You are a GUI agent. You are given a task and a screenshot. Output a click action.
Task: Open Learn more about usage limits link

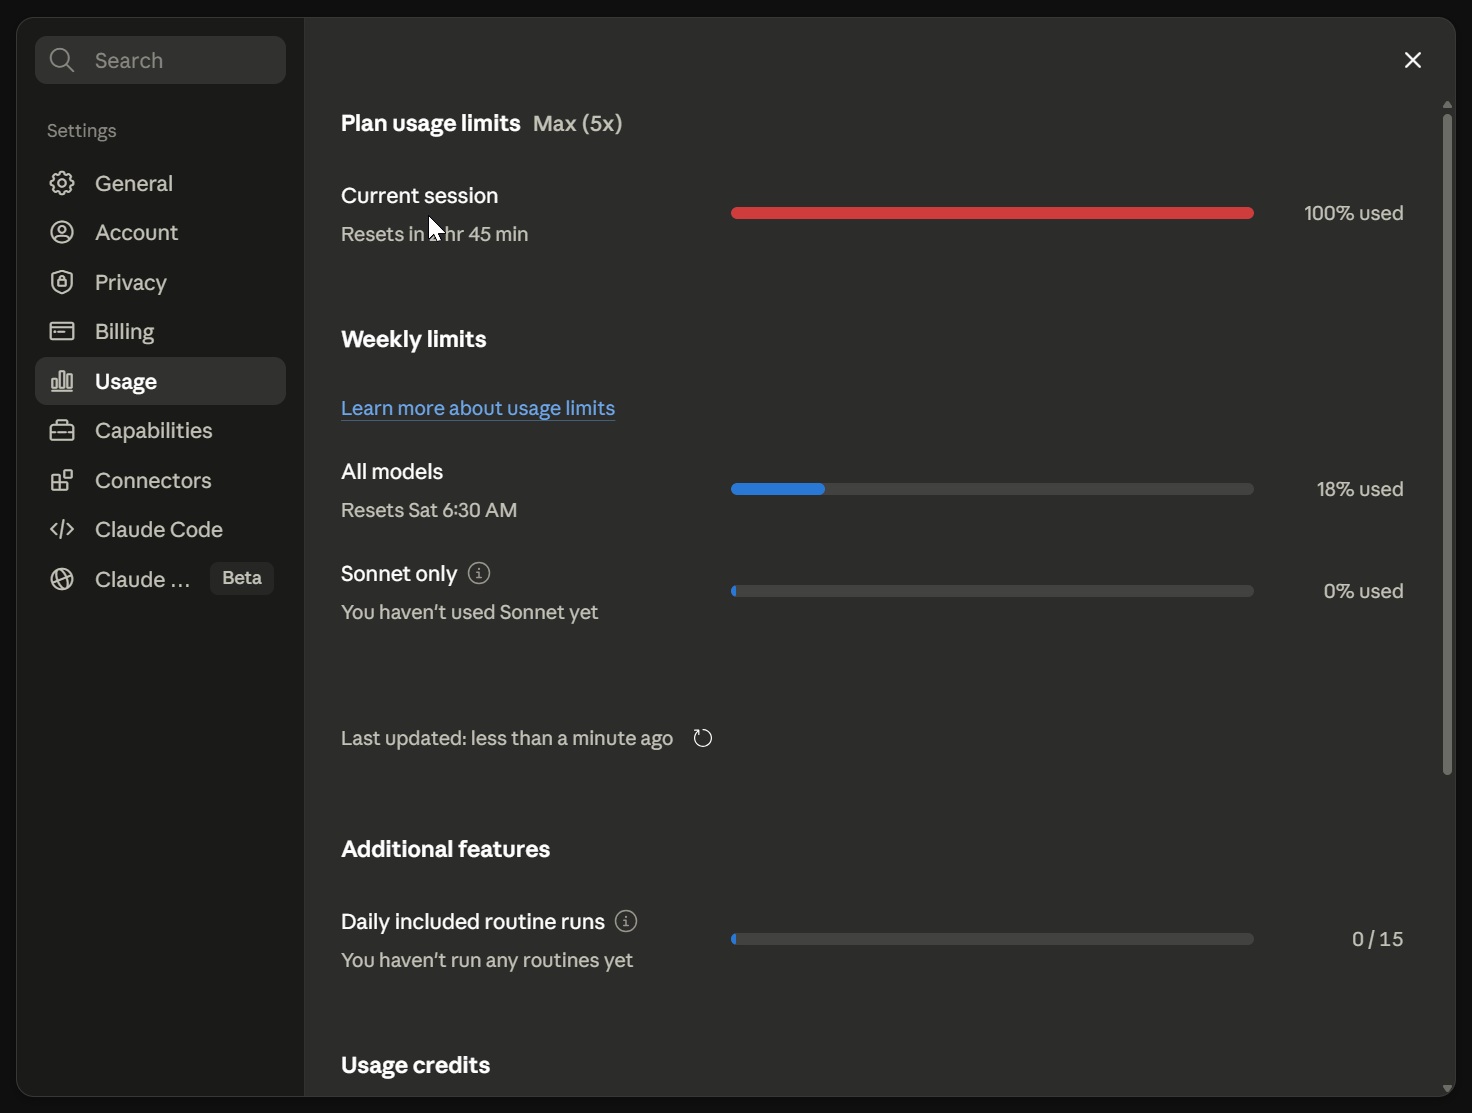tap(478, 408)
